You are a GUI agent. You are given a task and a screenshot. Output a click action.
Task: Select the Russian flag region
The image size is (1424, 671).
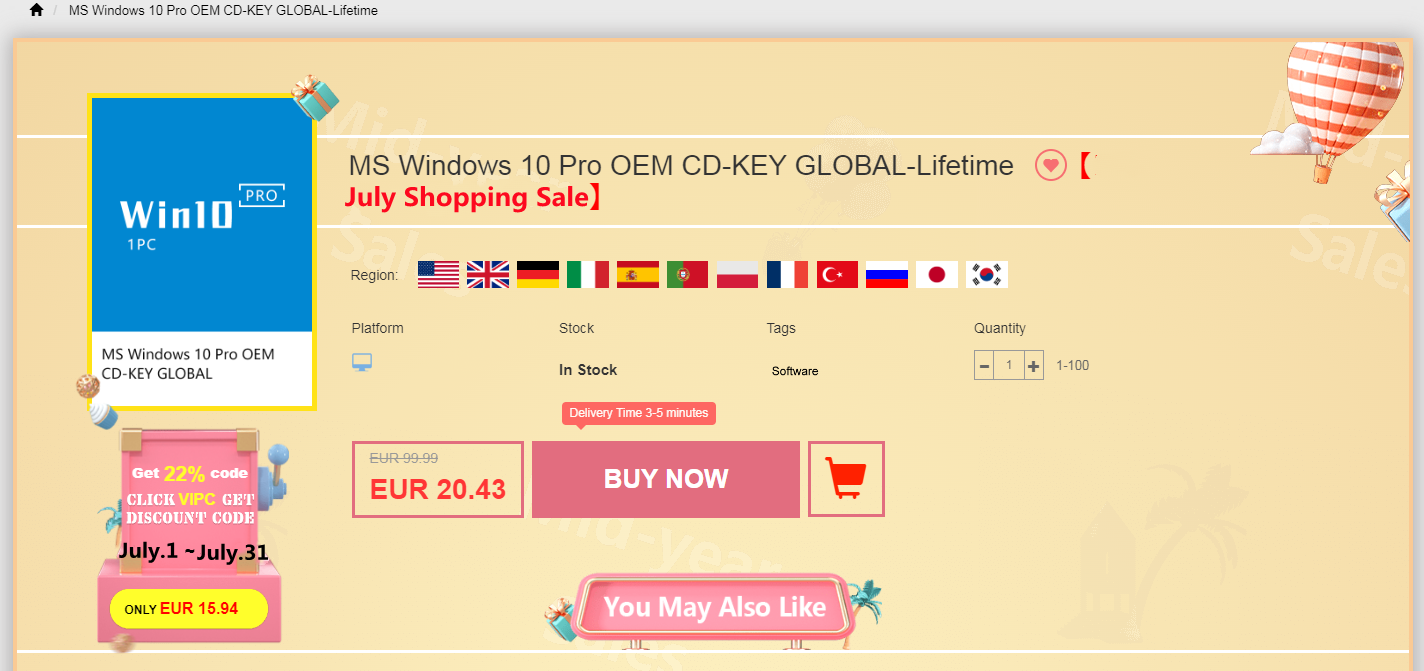[x=888, y=274]
